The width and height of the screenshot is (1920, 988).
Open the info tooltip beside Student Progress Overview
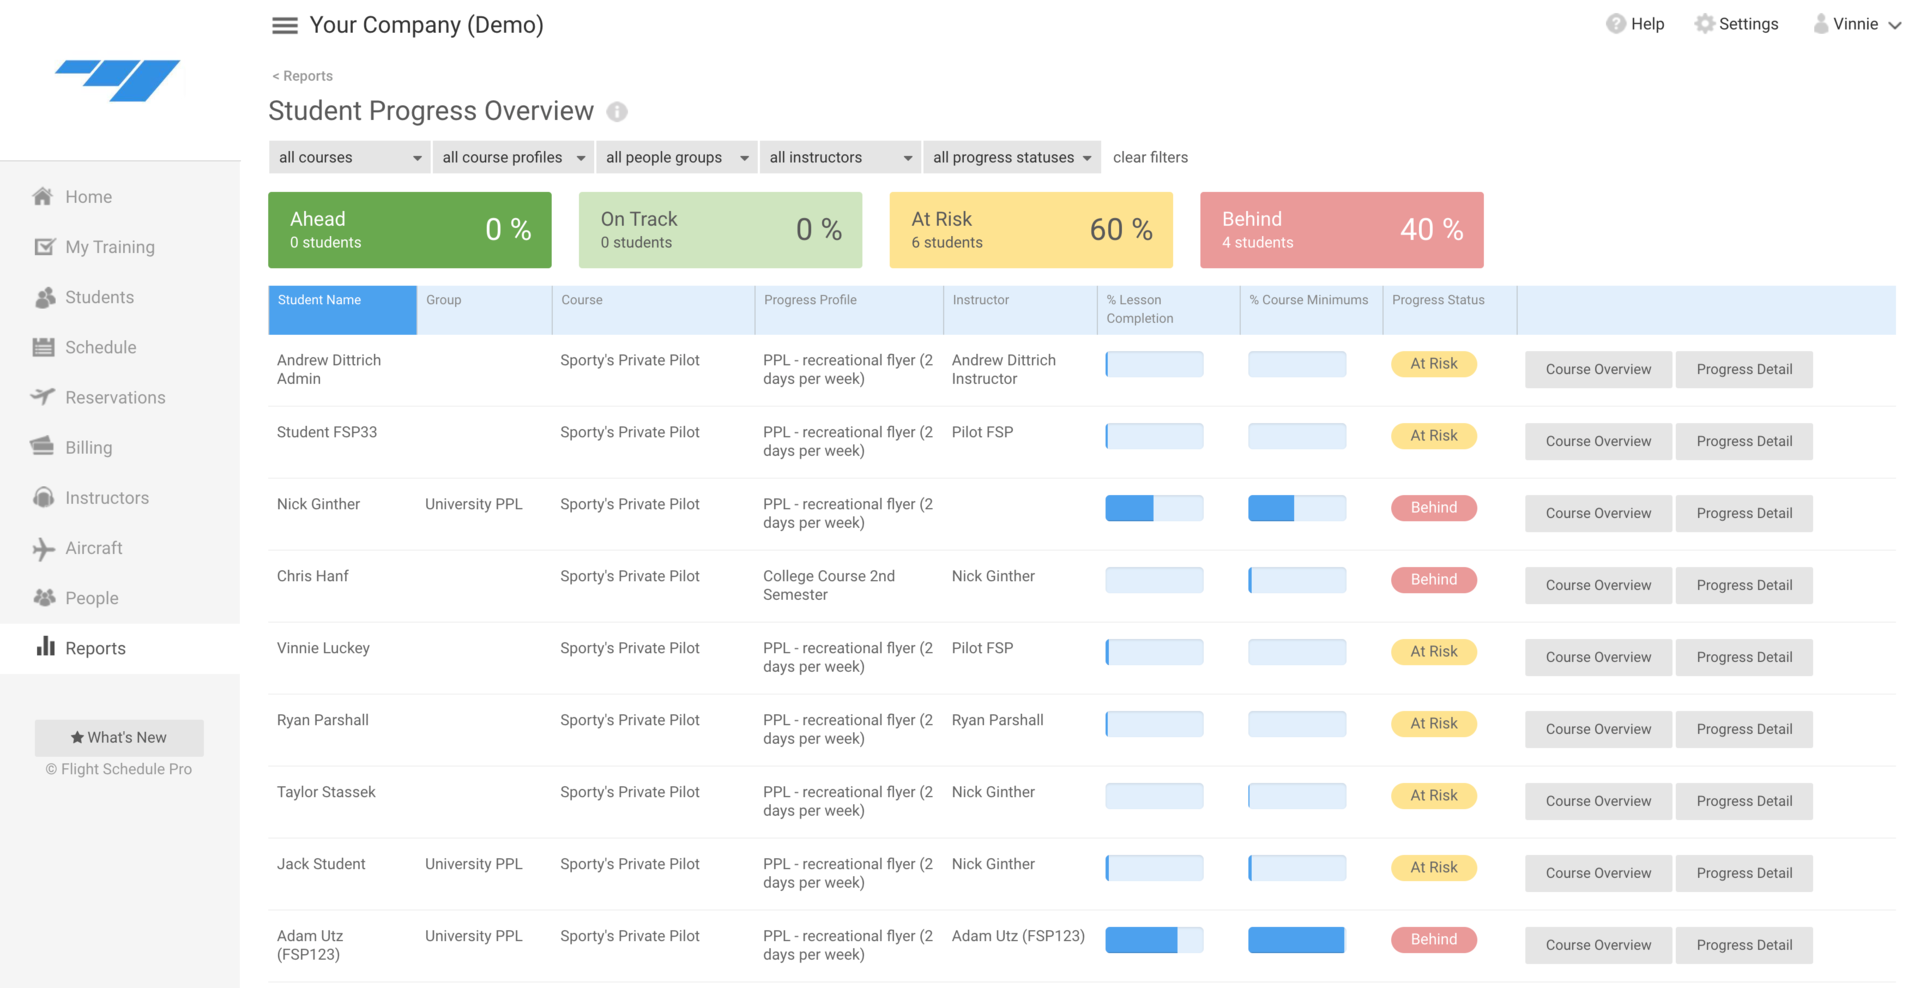pos(618,112)
